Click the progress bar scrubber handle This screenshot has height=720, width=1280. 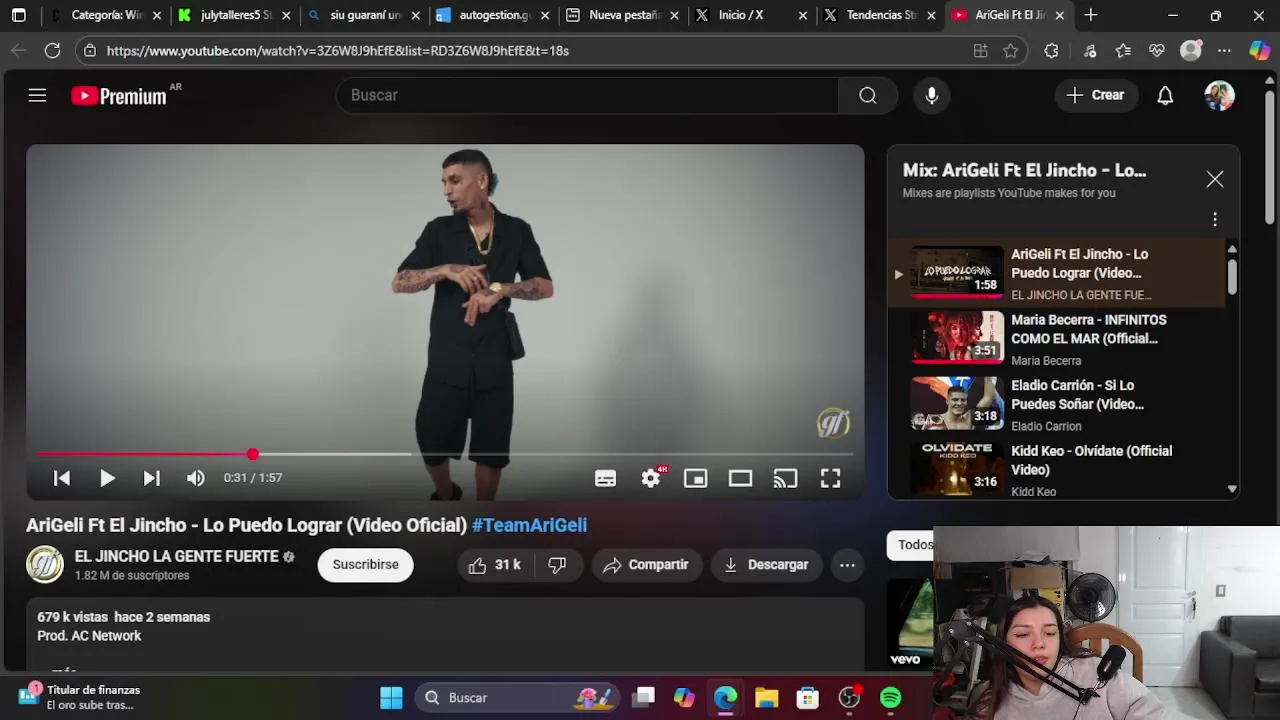coord(253,454)
